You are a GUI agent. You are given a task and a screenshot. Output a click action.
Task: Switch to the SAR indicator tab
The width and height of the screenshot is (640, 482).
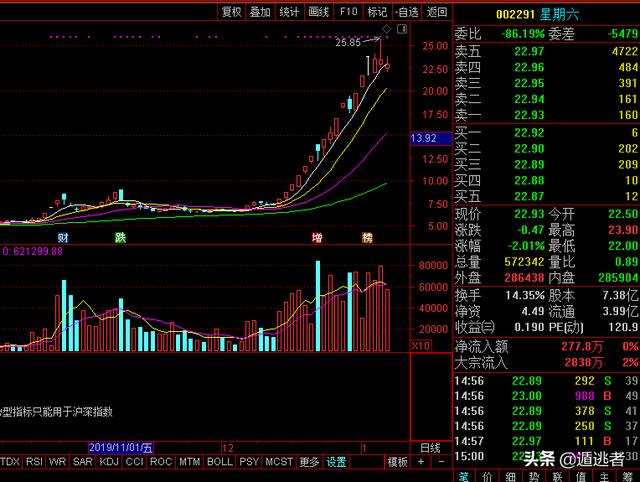(x=82, y=462)
